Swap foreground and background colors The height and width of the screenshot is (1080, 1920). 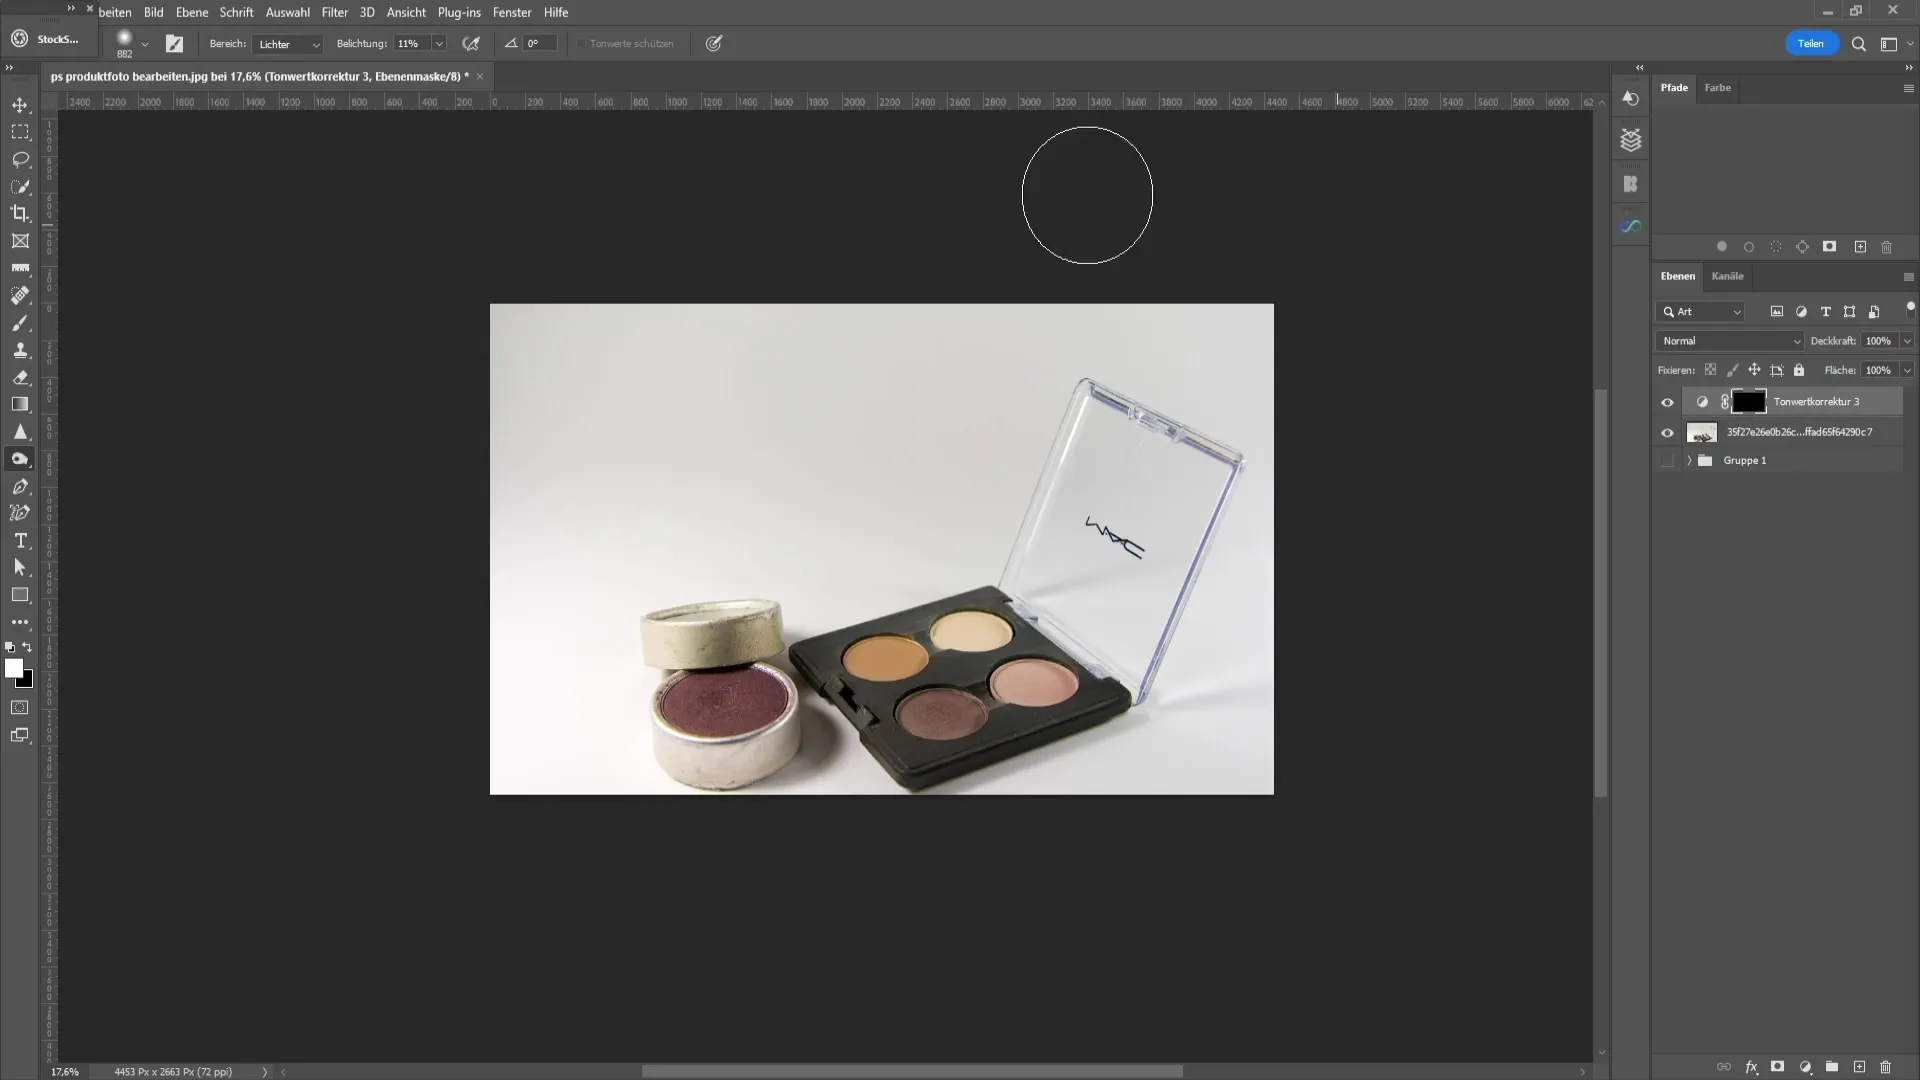point(27,648)
